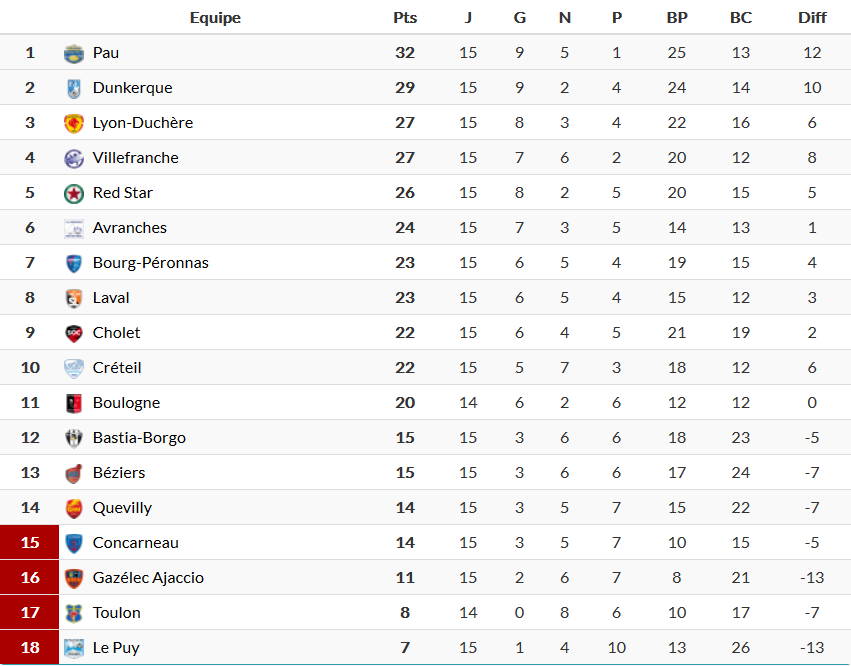Click the Boulogne team crest
The width and height of the screenshot is (851, 666).
pos(74,403)
